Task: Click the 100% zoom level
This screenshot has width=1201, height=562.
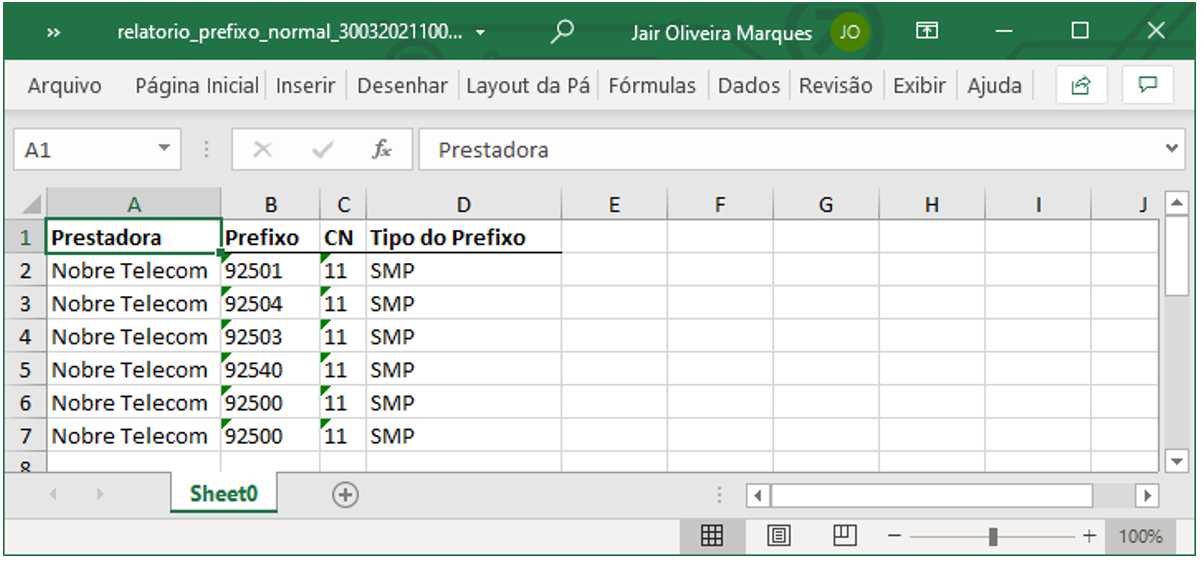Action: [x=1139, y=537]
